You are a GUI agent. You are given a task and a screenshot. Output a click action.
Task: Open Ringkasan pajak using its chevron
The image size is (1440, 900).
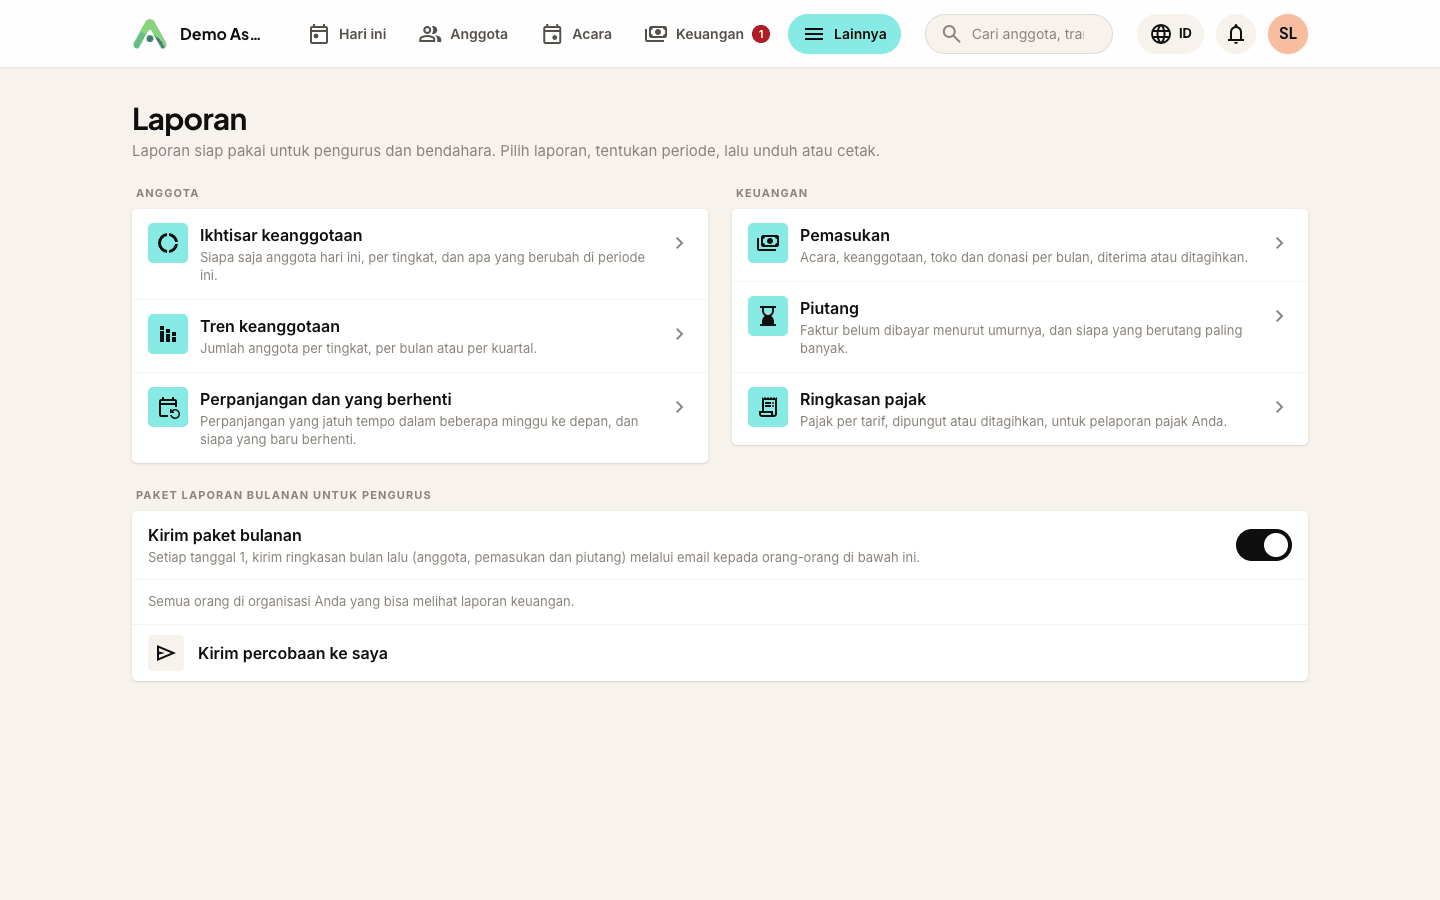pyautogui.click(x=1279, y=407)
